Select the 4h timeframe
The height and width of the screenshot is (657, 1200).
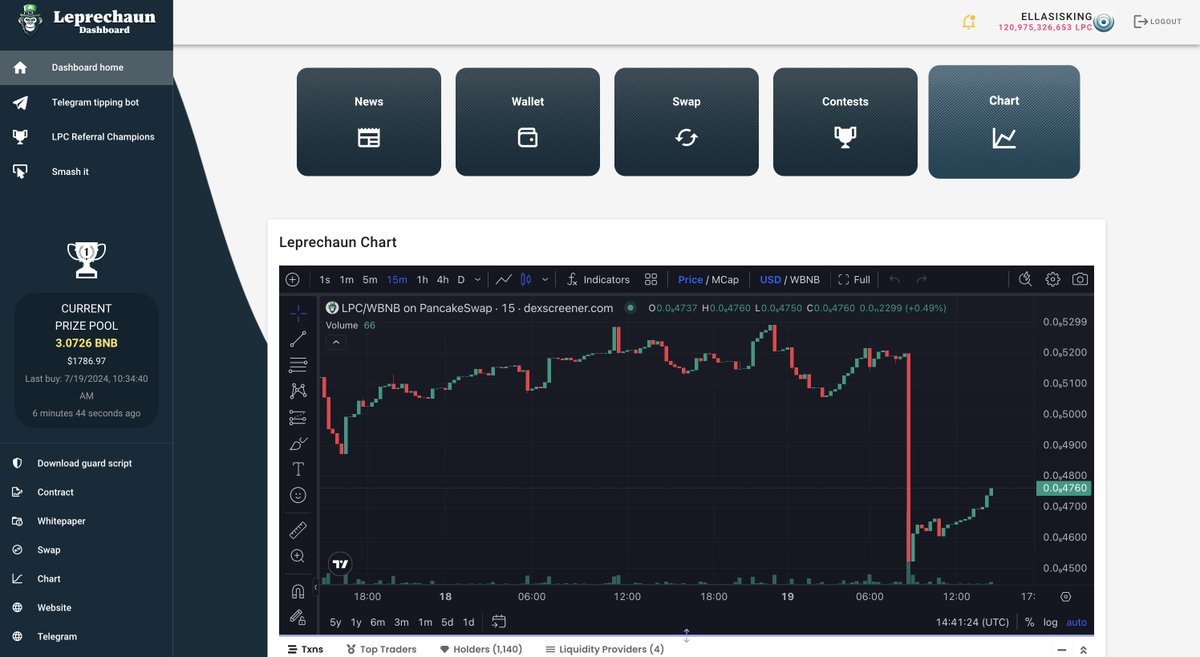tap(443, 280)
